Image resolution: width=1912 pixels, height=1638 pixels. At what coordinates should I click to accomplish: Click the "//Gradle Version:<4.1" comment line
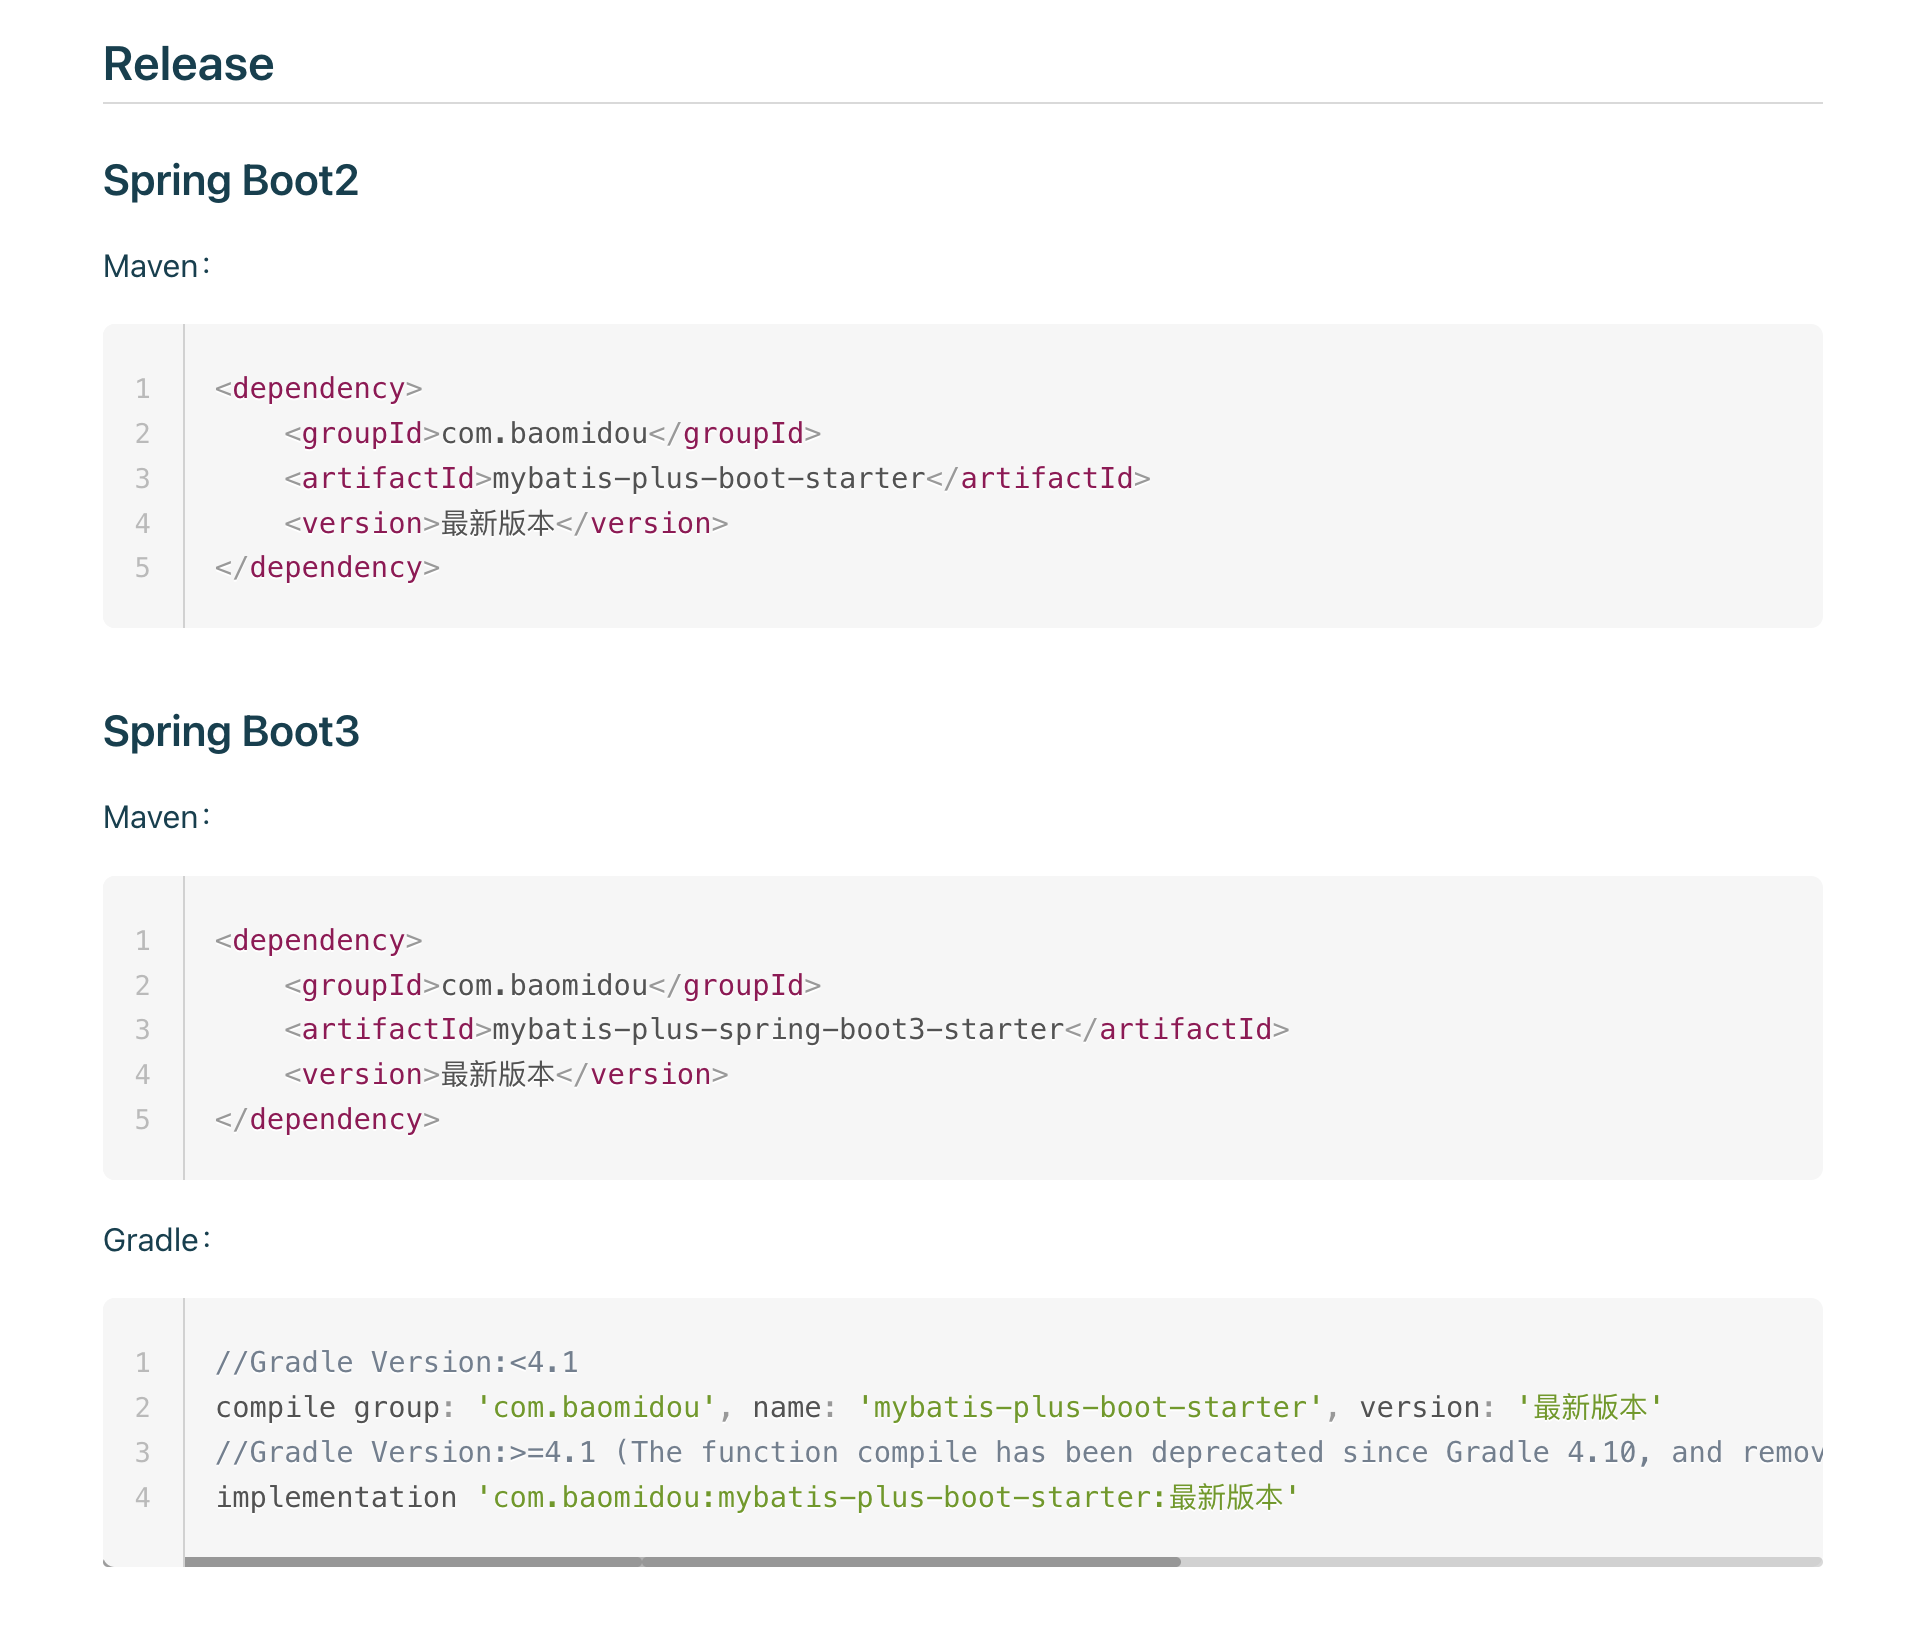pyautogui.click(x=397, y=1363)
